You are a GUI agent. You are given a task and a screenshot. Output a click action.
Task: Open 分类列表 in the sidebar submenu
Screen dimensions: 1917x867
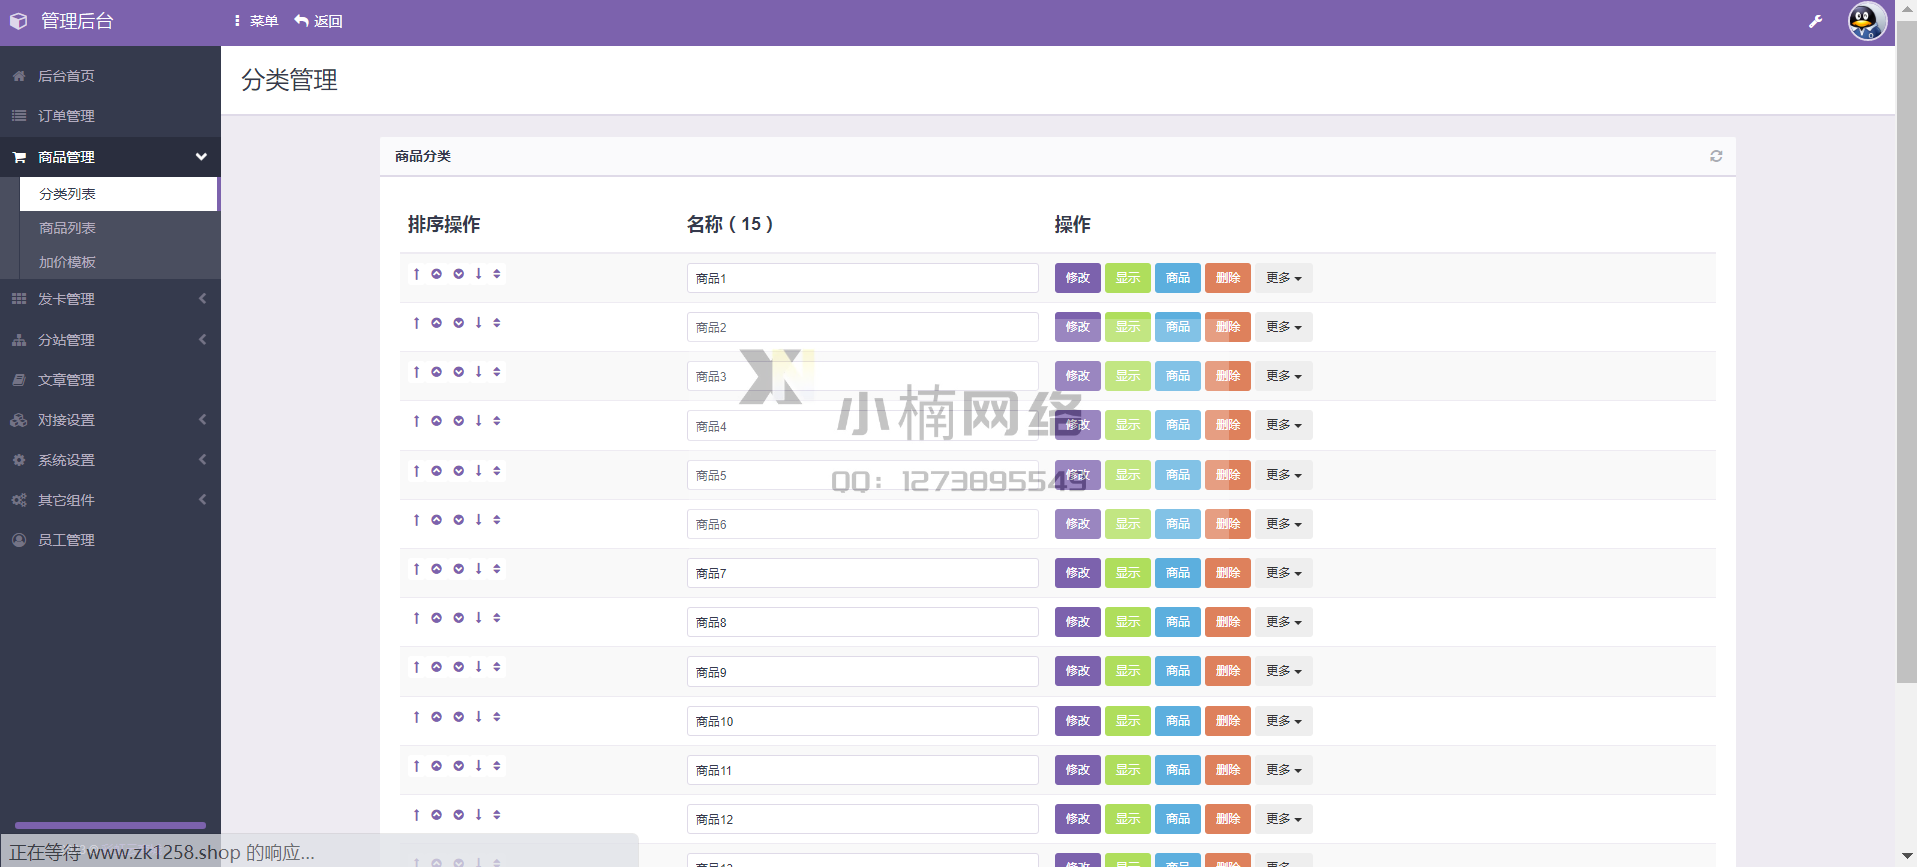(118, 194)
